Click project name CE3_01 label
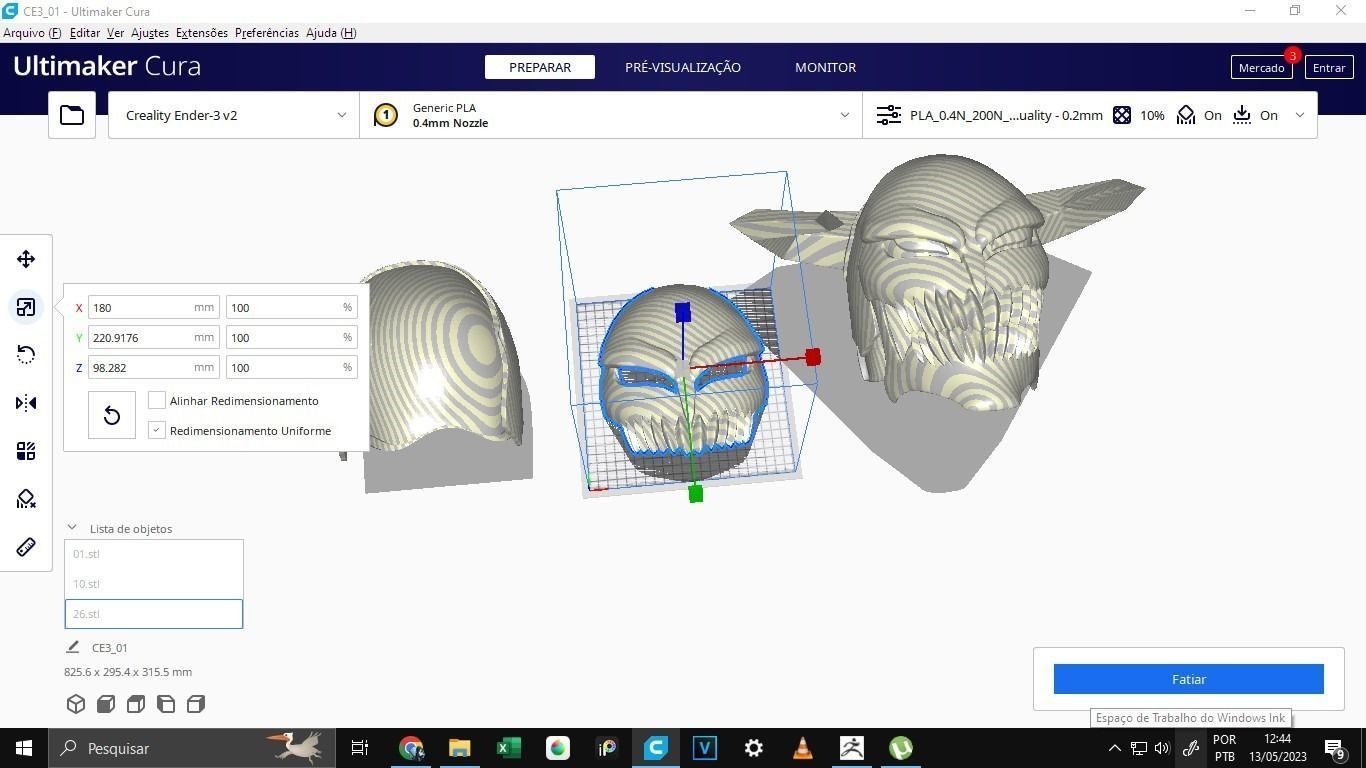1366x768 pixels. tap(110, 648)
